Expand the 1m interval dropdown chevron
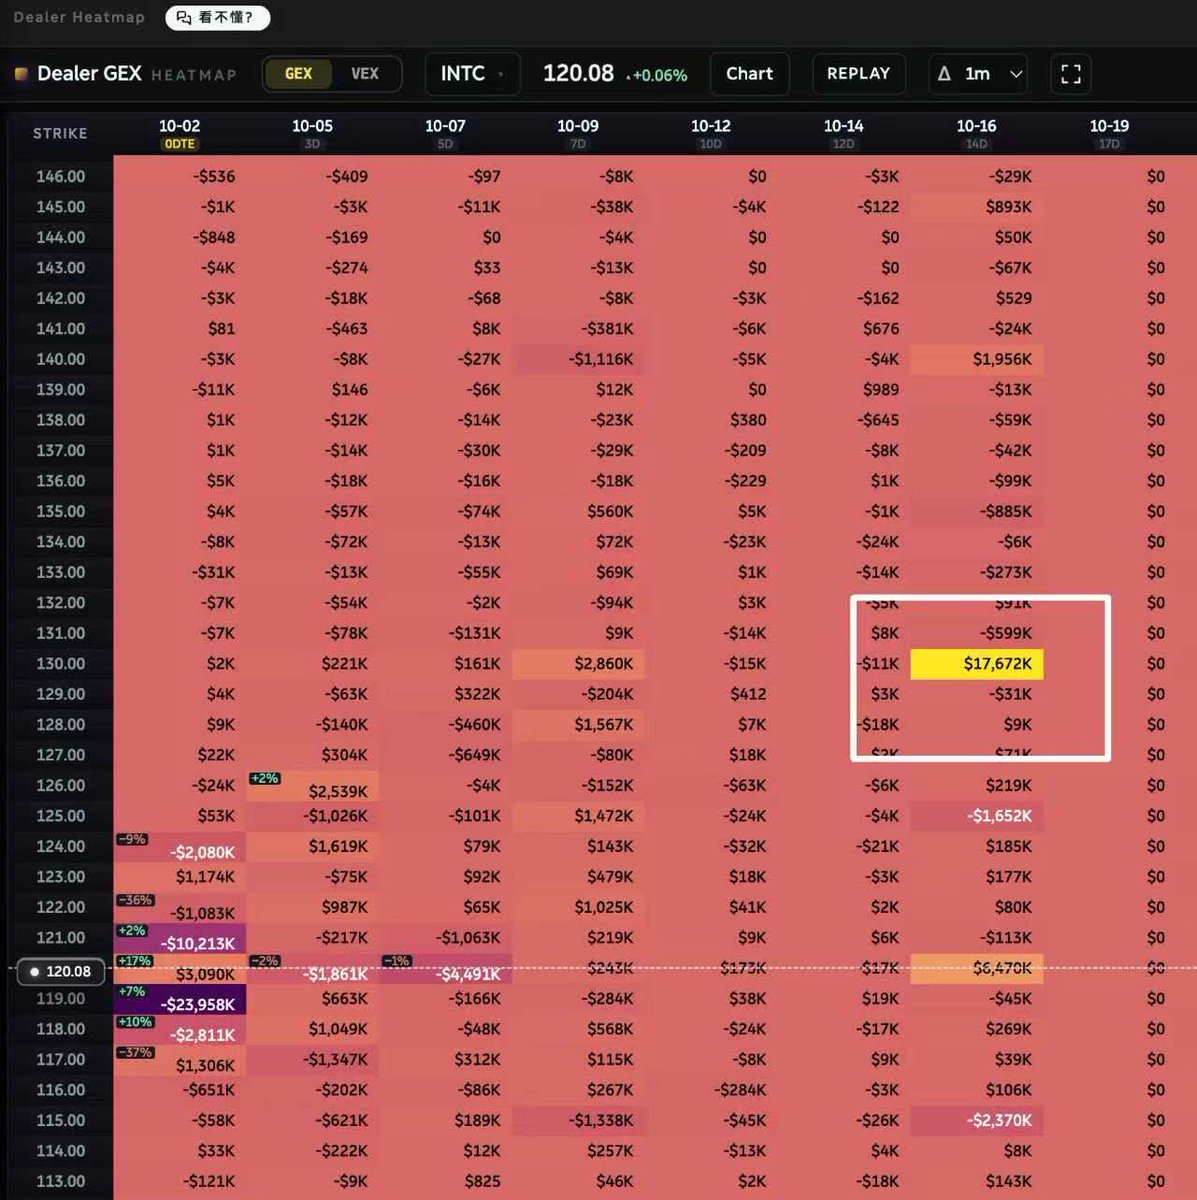Viewport: 1197px width, 1200px height. point(1016,74)
